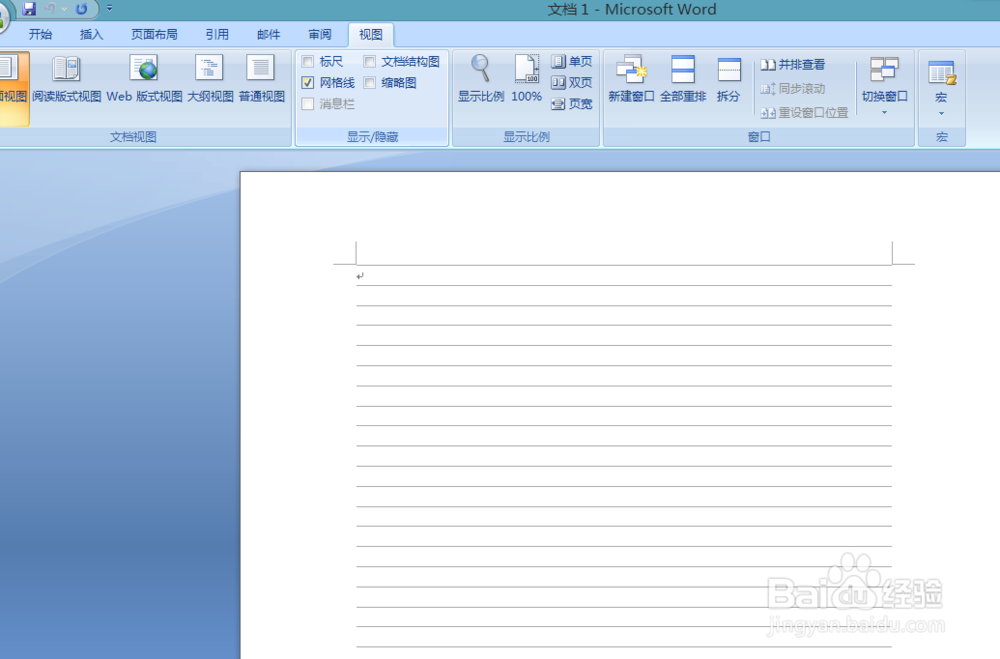Viewport: 1000px width, 659px height.
Task: Open the Undo history dropdown arrow
Action: click(64, 9)
